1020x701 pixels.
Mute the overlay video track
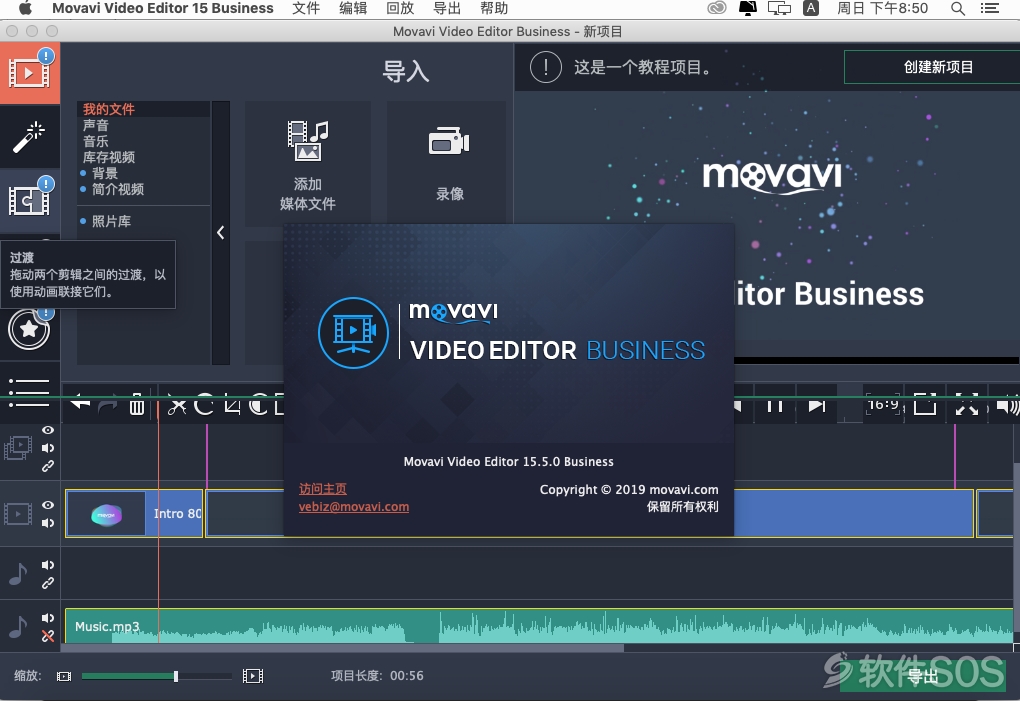click(x=48, y=448)
